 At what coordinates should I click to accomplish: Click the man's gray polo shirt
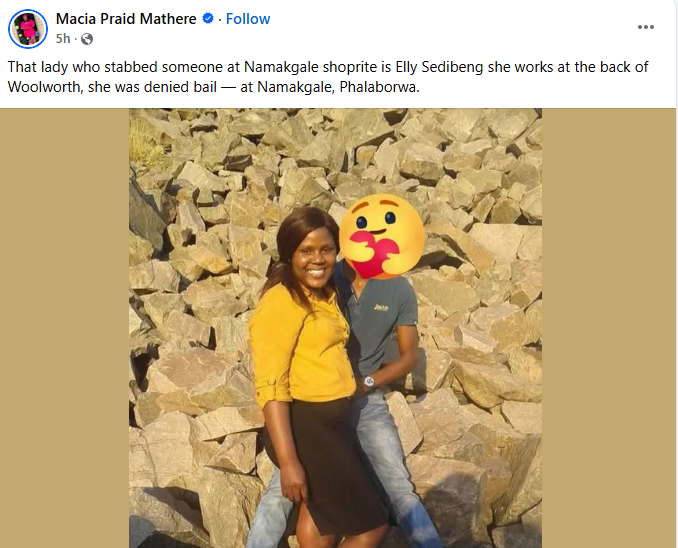pyautogui.click(x=385, y=320)
